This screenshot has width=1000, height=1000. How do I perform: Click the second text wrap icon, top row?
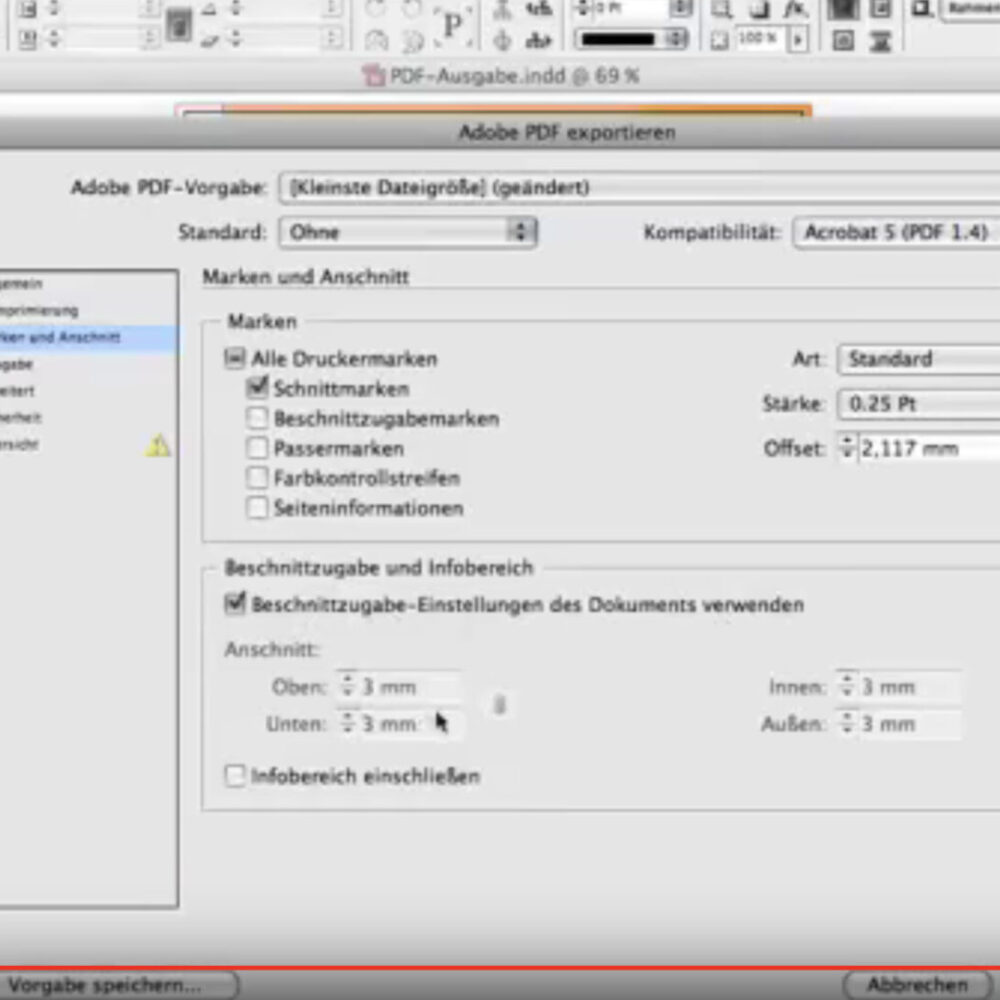click(x=880, y=9)
